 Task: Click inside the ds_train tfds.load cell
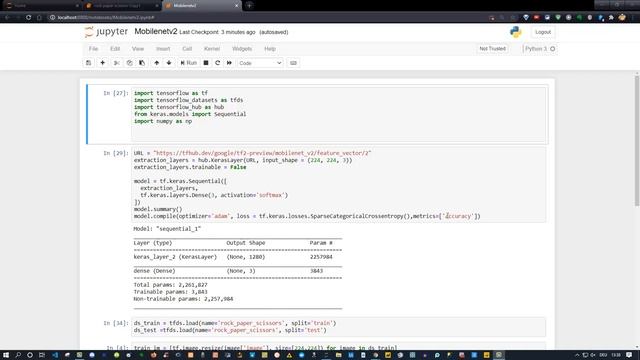click(338, 327)
